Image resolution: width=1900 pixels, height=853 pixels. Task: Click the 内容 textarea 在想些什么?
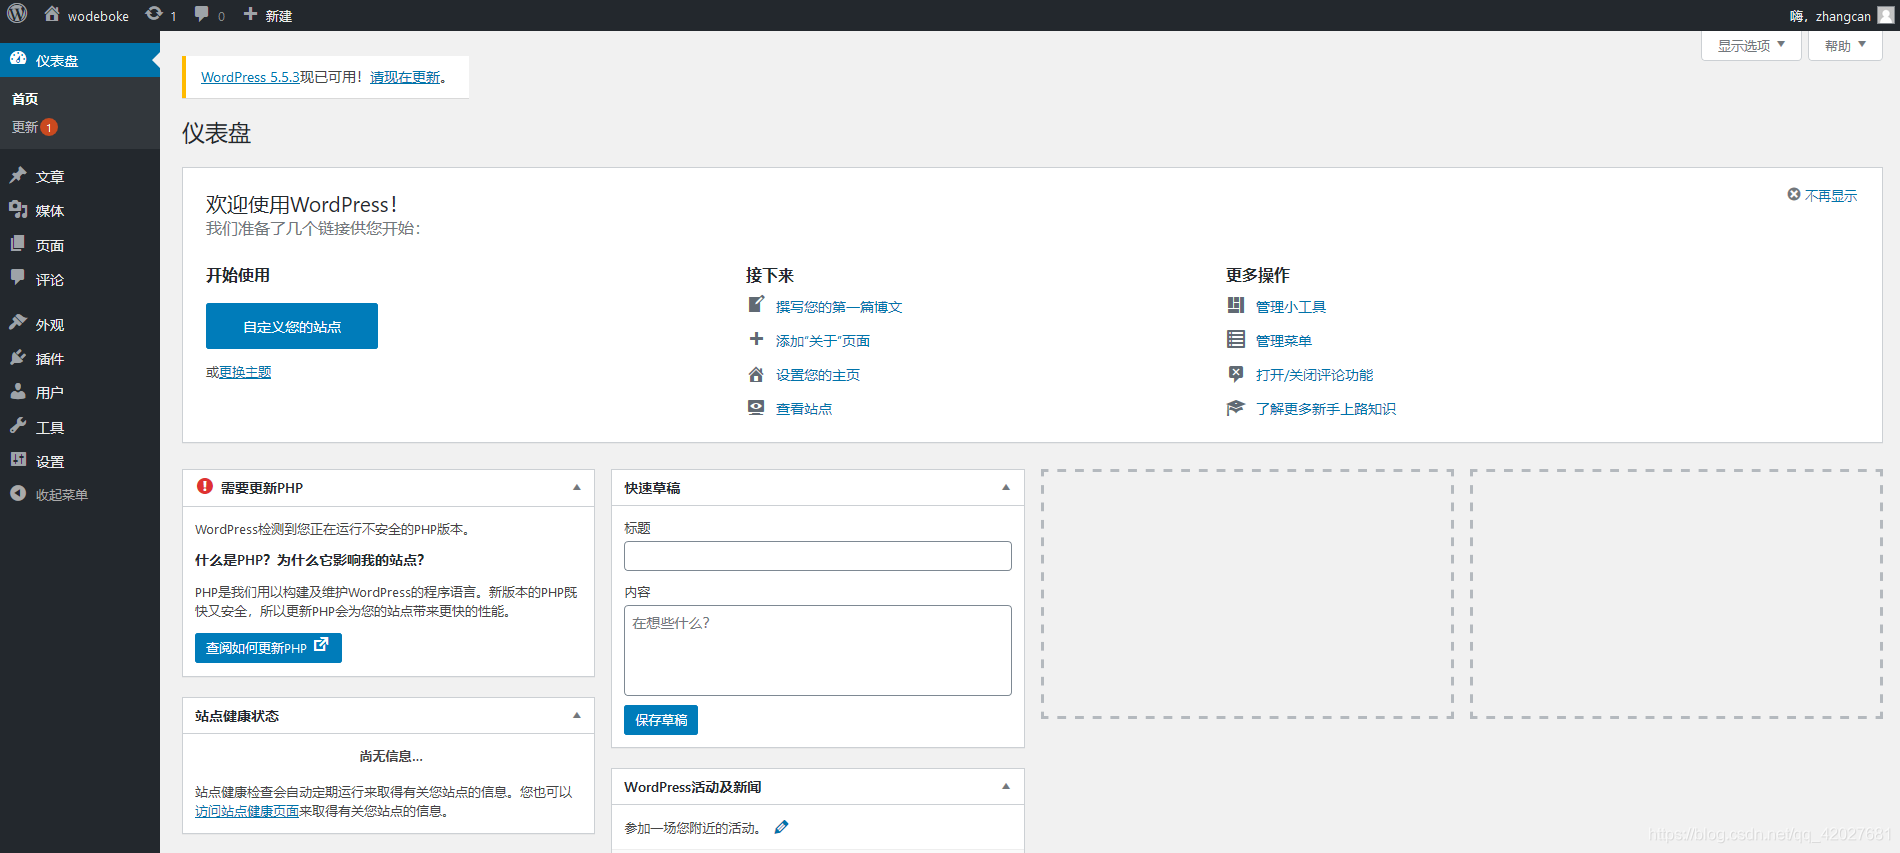point(818,650)
